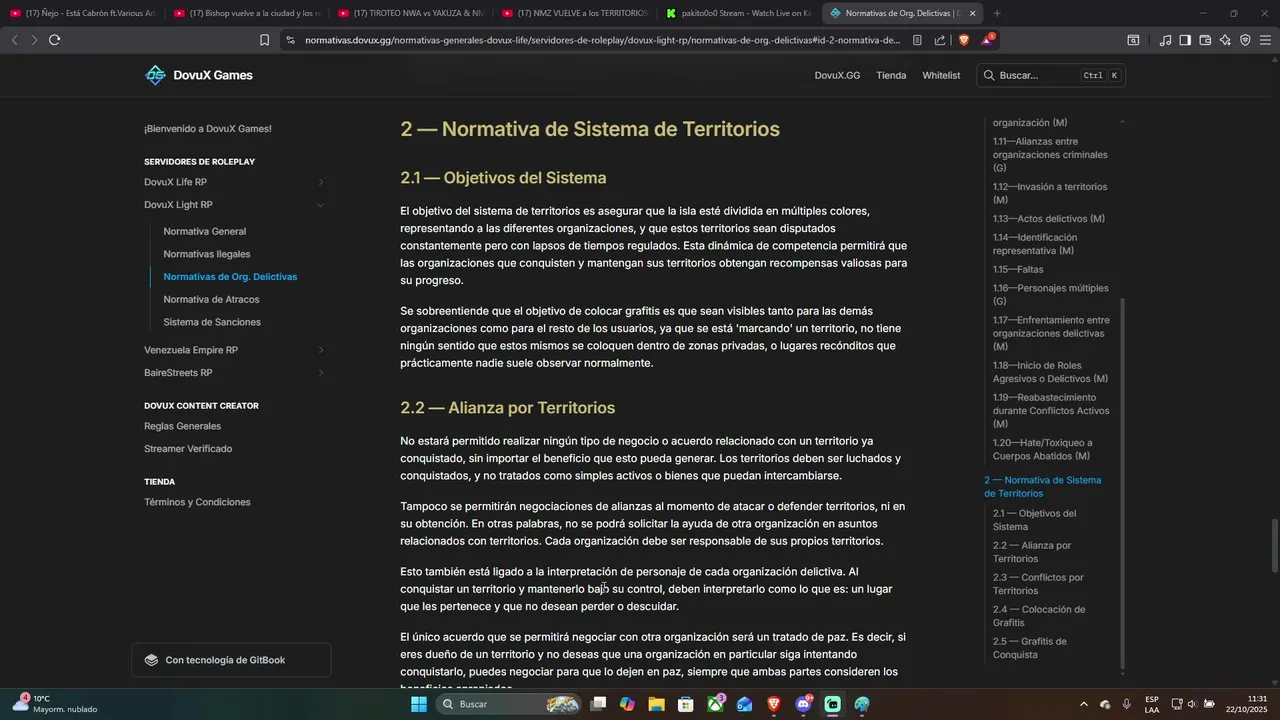Open Normativa de Atracos in sidebar
The image size is (1280, 720).
(211, 299)
